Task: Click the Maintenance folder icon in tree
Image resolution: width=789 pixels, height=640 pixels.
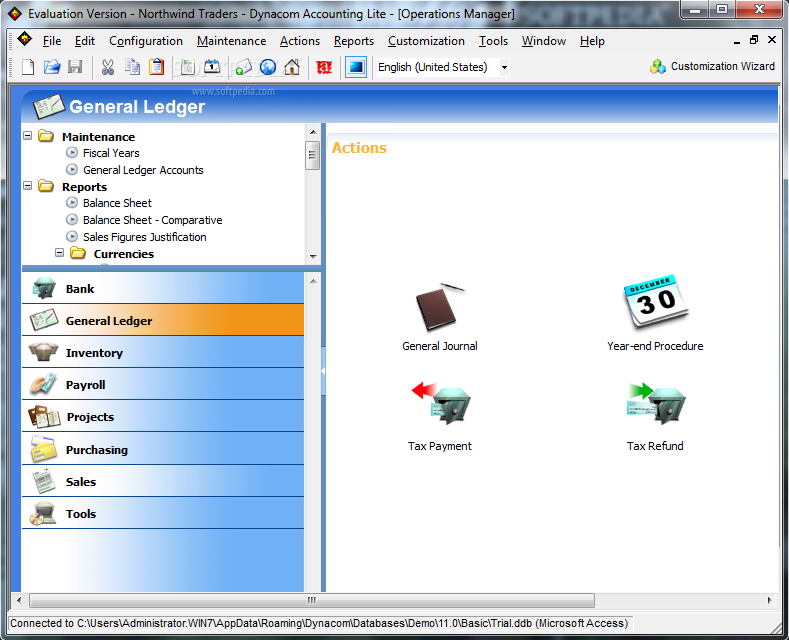Action: pyautogui.click(x=46, y=136)
